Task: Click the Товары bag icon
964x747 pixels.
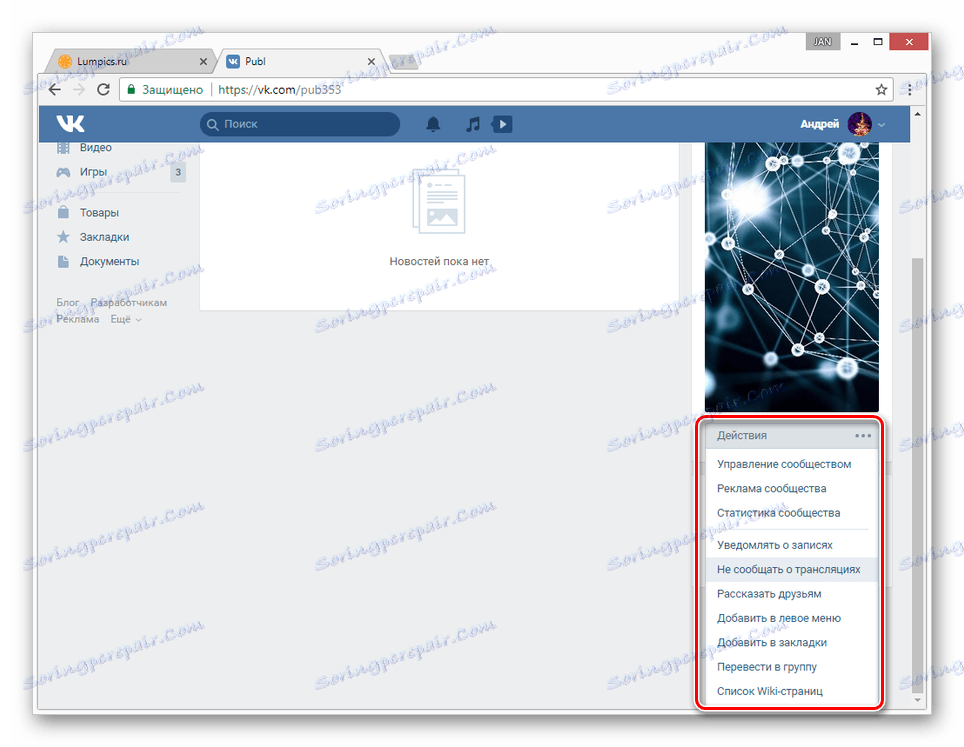Action: coord(63,212)
